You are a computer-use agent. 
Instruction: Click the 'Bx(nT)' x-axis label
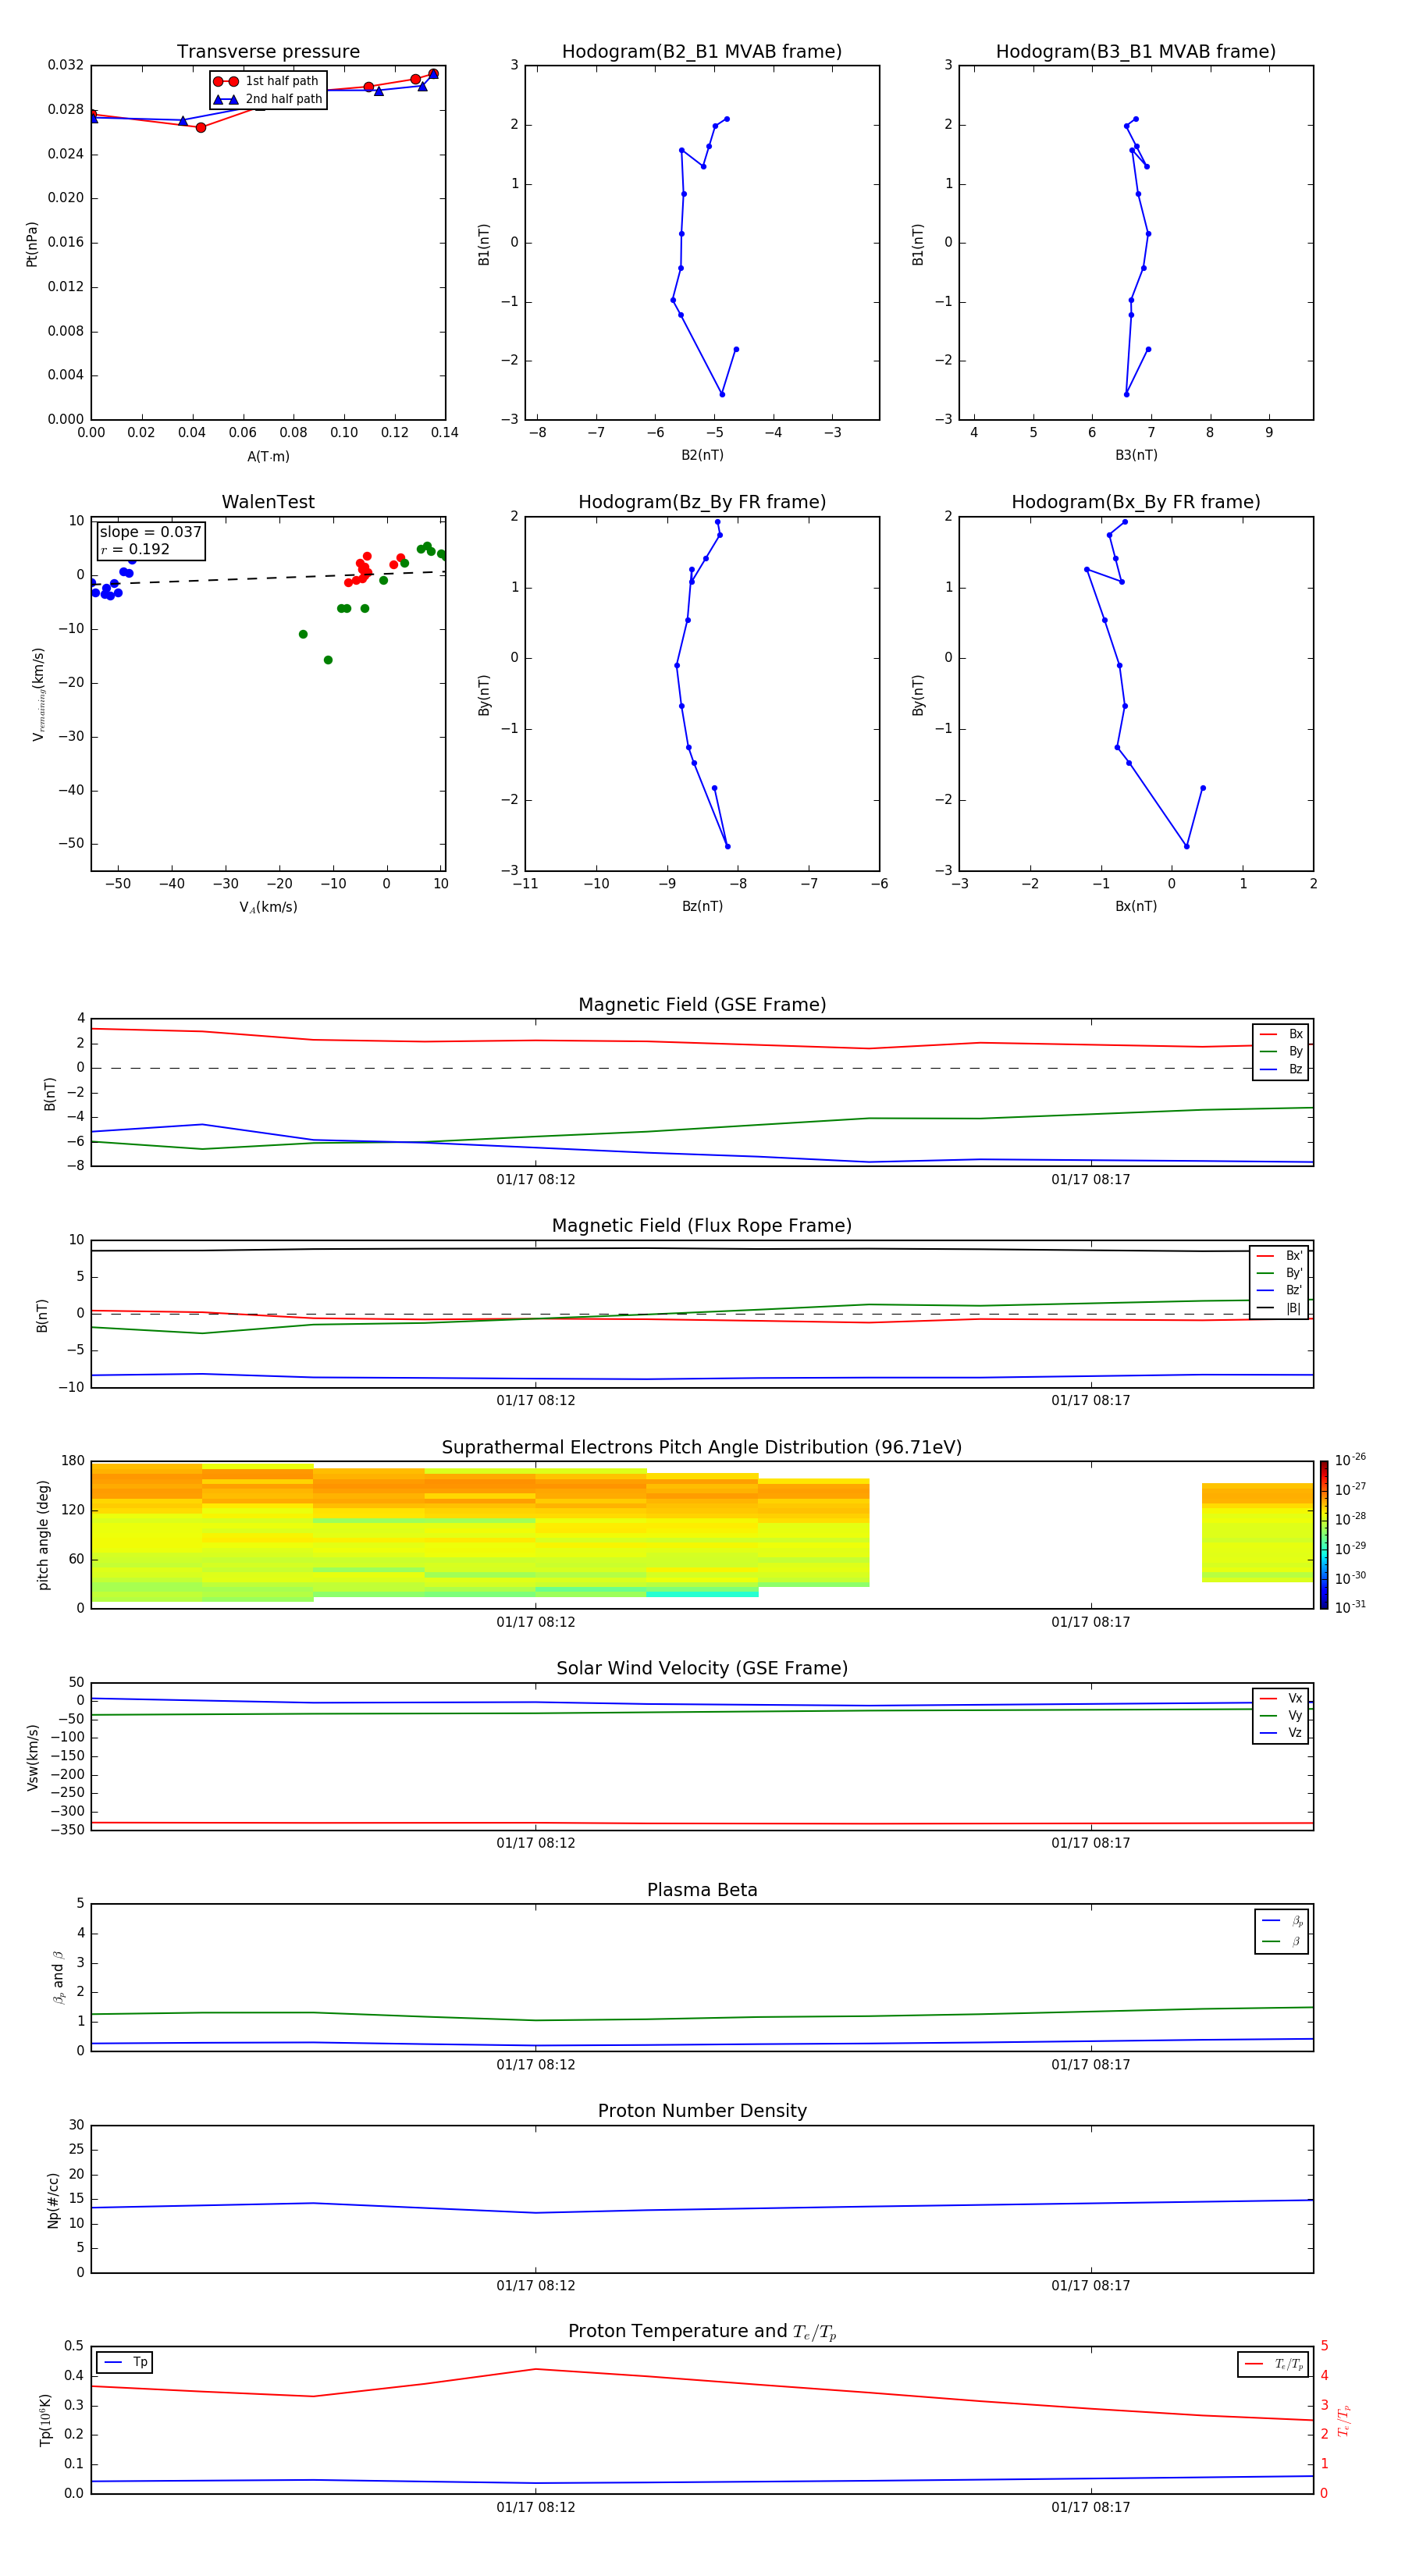pyautogui.click(x=1136, y=906)
